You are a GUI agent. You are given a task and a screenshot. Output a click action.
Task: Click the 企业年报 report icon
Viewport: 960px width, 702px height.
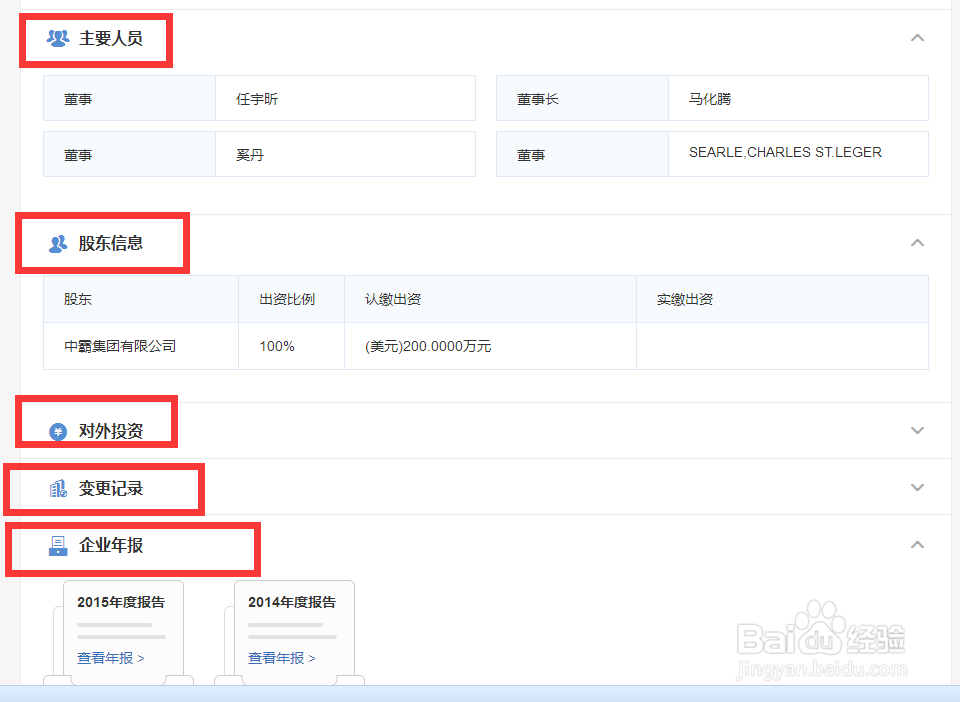pyautogui.click(x=56, y=546)
